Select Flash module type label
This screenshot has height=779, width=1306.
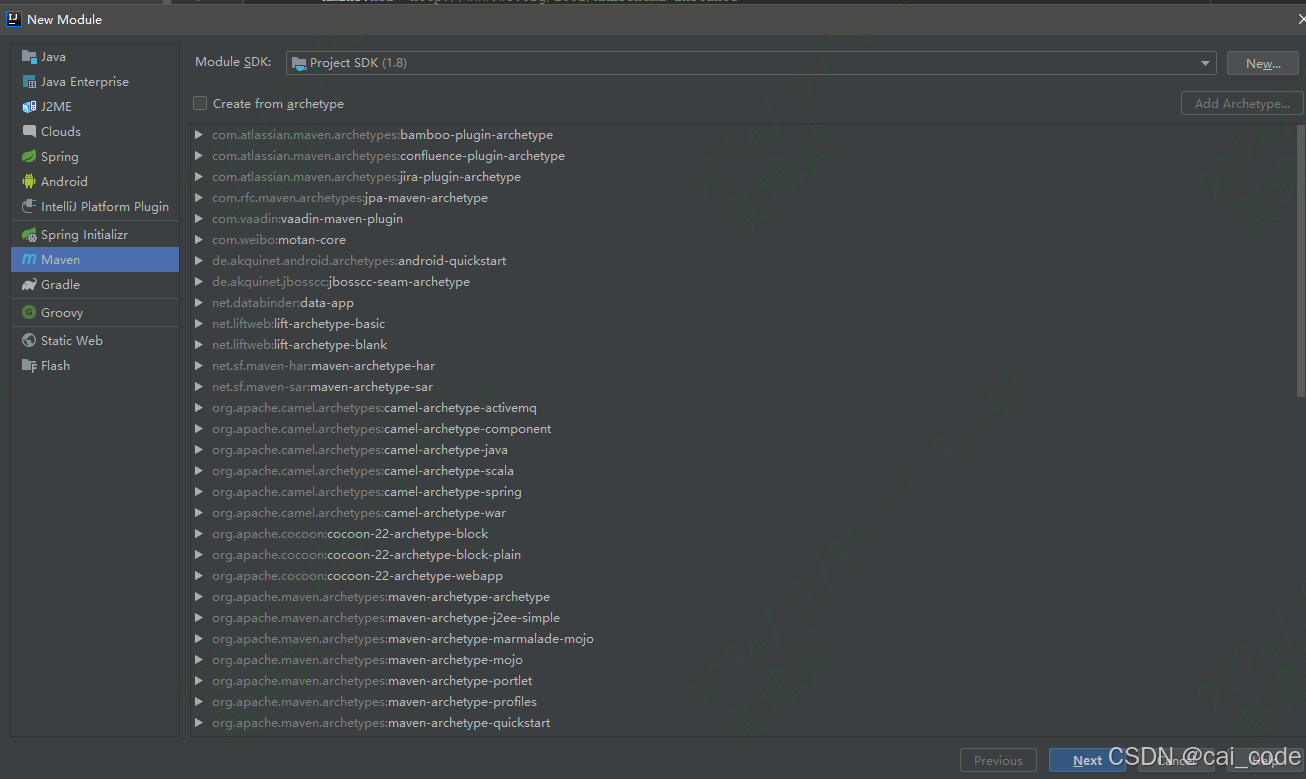[x=55, y=366]
